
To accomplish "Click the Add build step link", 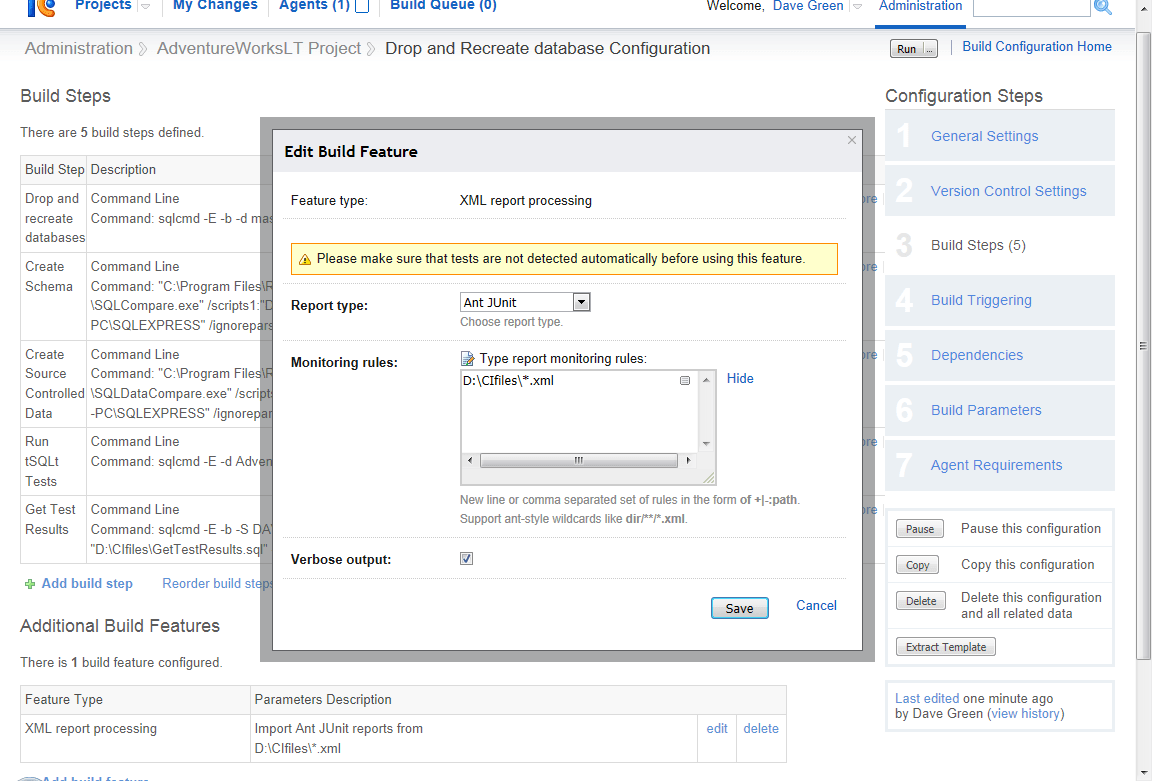I will pyautogui.click(x=87, y=583).
